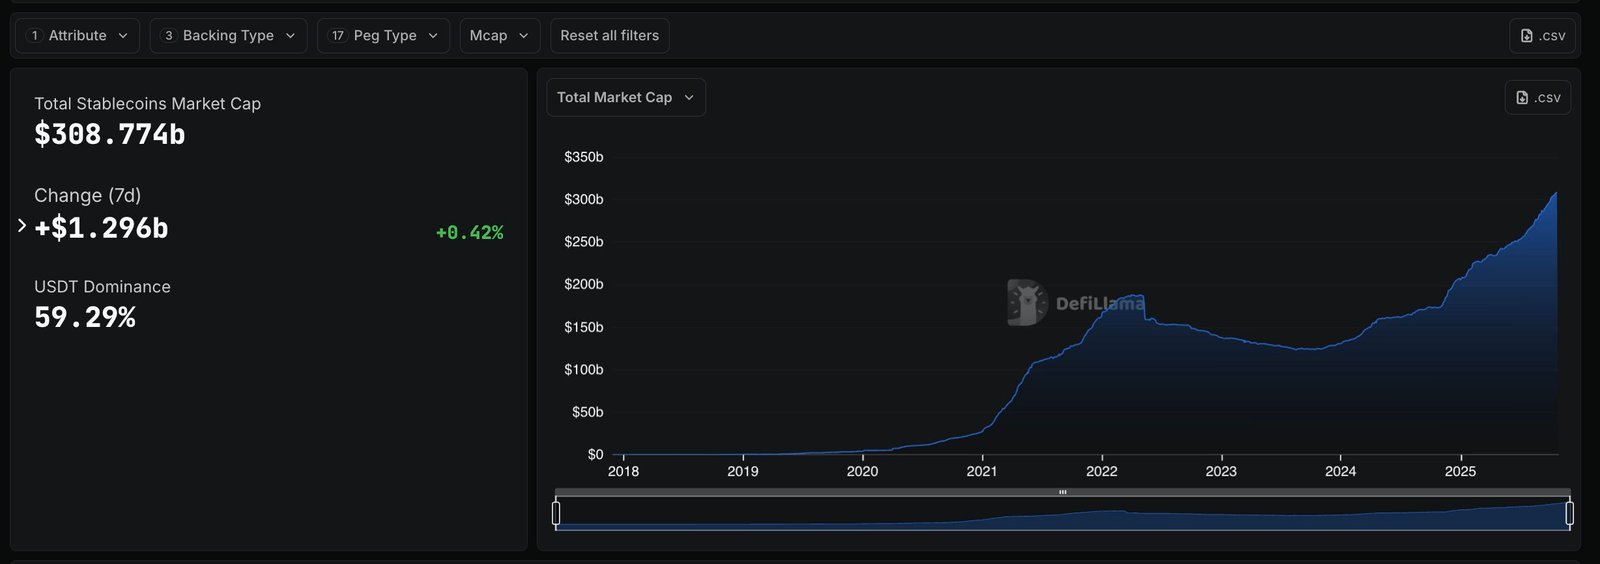The image size is (1600, 564).
Task: Expand the chevron beside Change (7d)
Action: pyautogui.click(x=22, y=226)
